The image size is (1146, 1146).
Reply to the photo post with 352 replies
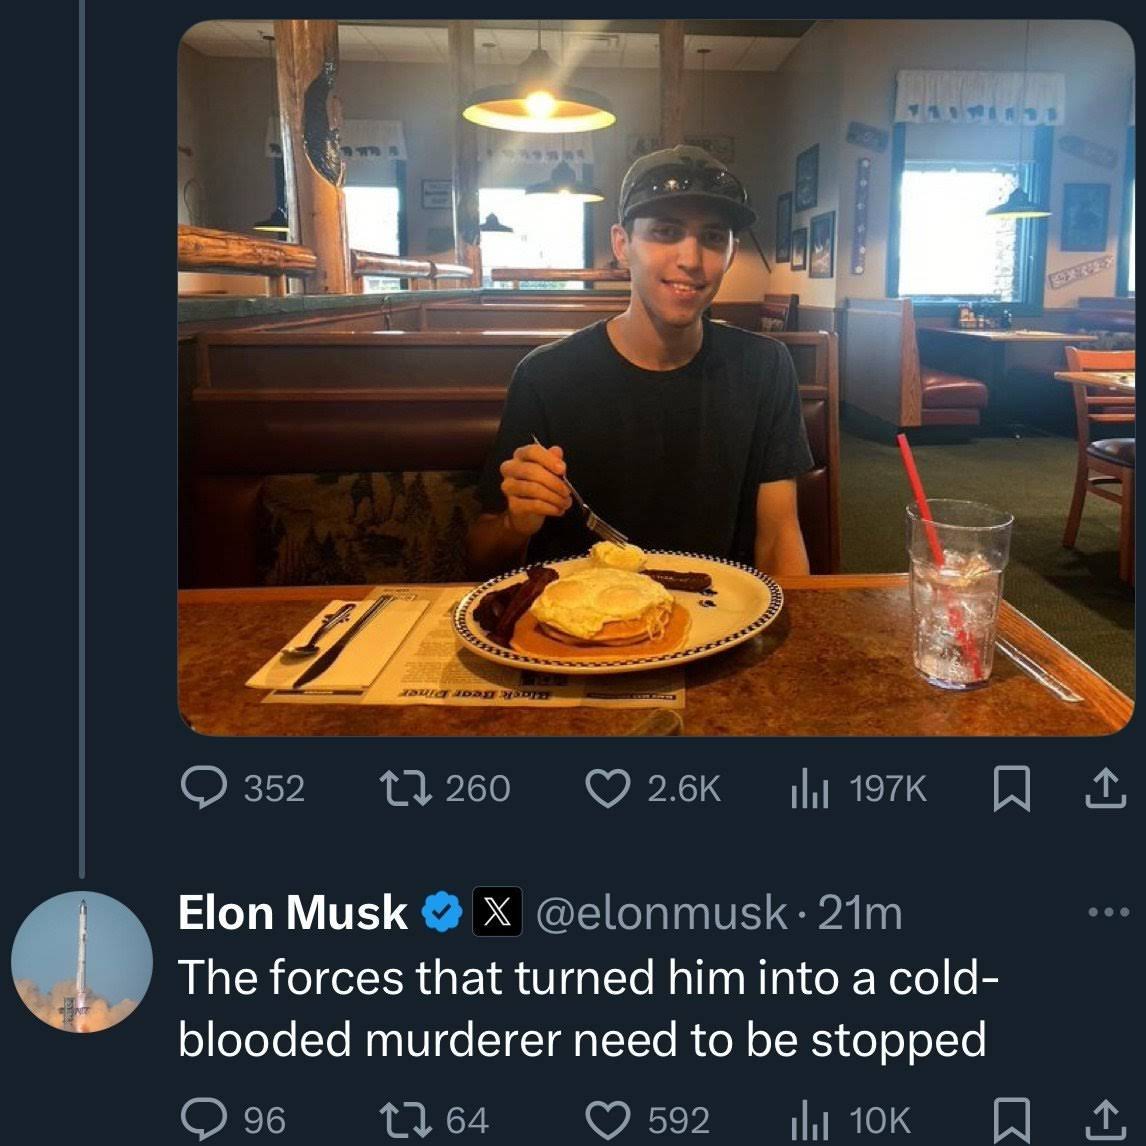click(203, 788)
